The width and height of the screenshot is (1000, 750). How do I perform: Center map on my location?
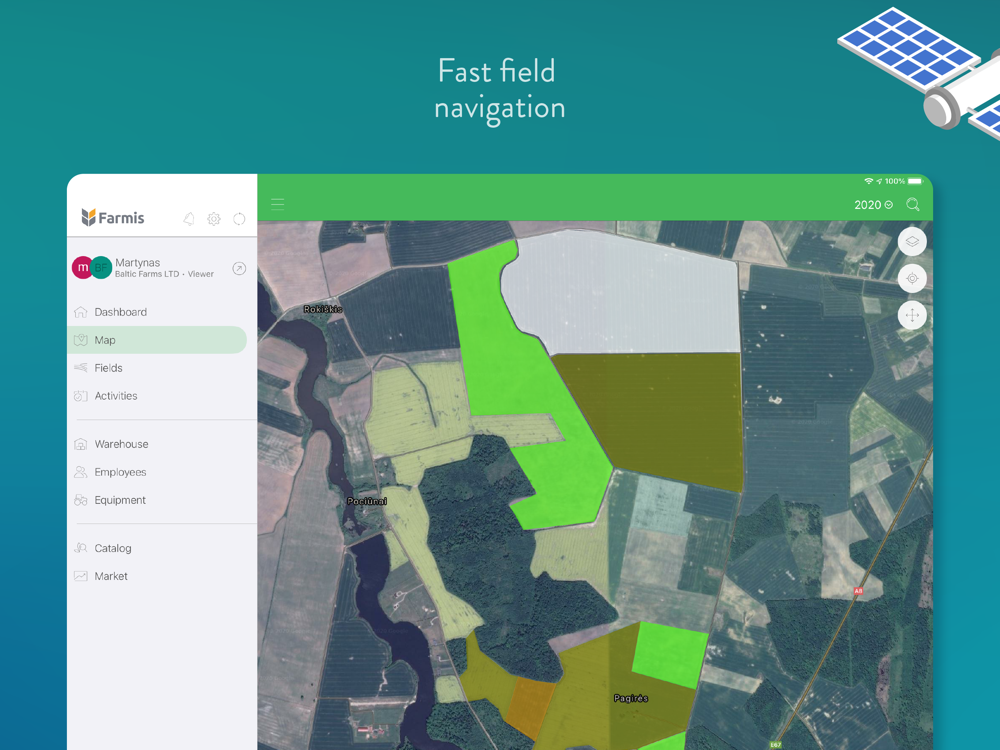point(912,279)
